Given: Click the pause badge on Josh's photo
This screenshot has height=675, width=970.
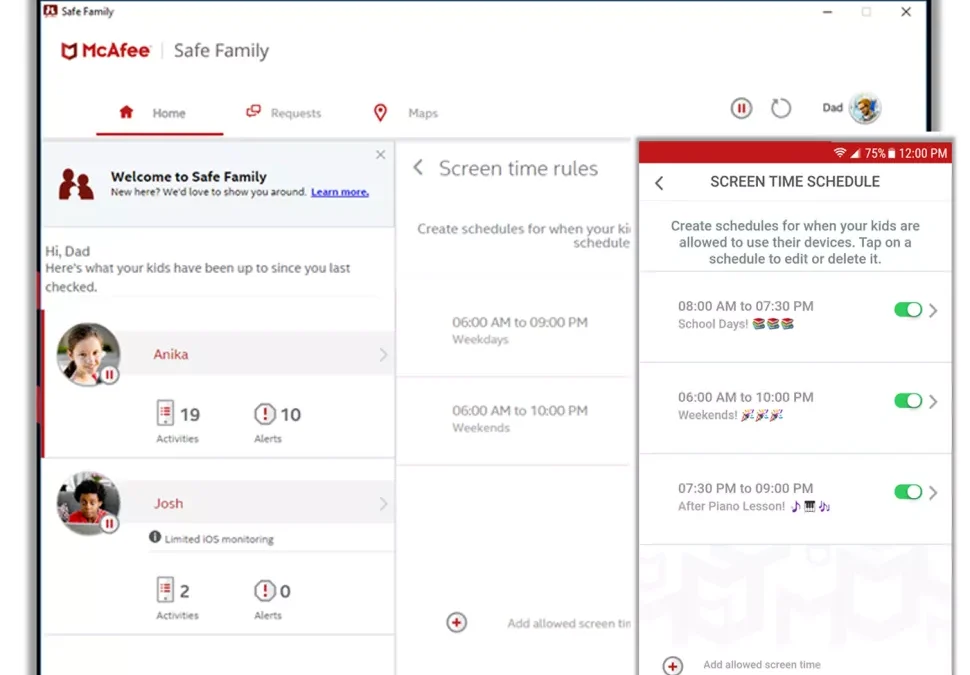Looking at the screenshot, I should (110, 523).
